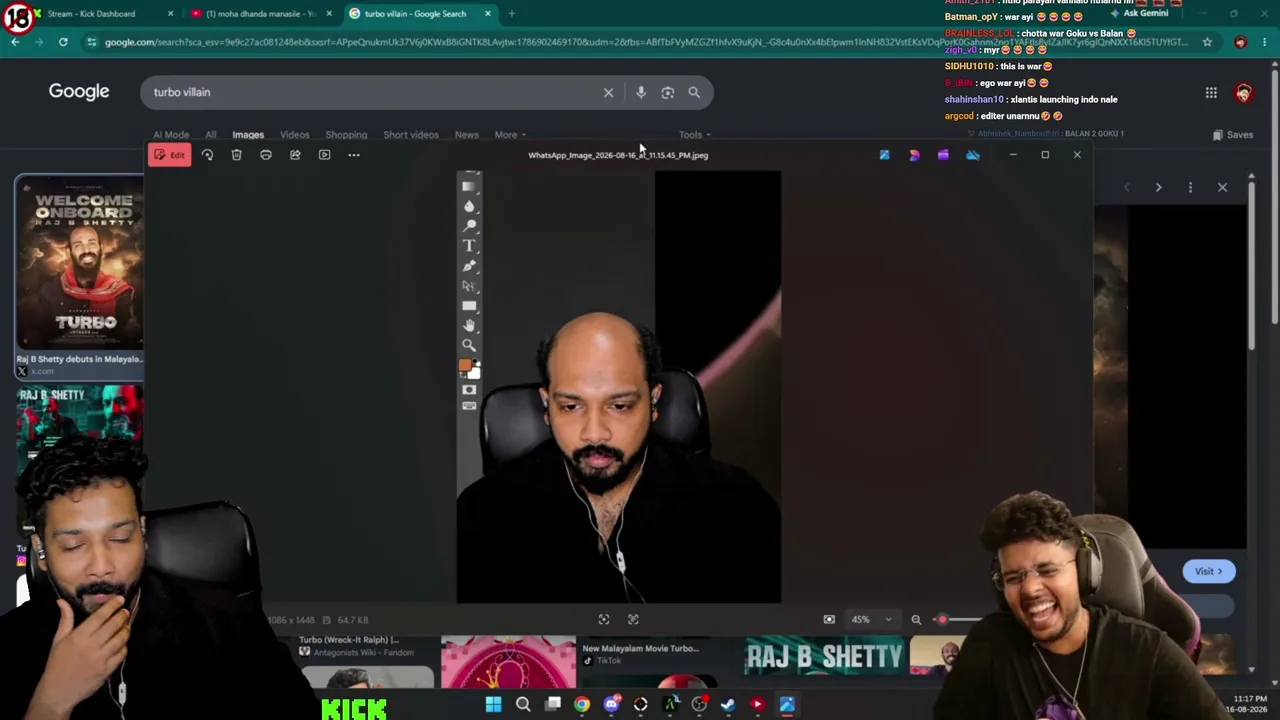
Task: Open Task View on the taskbar
Action: coord(553,705)
